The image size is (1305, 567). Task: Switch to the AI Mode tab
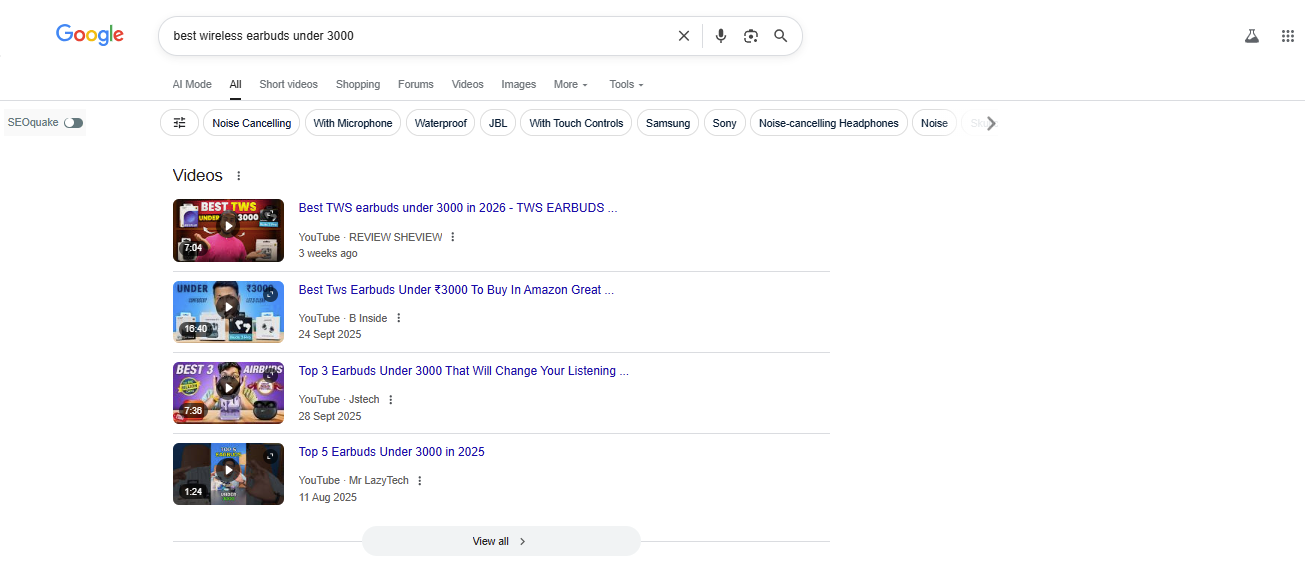[x=192, y=84]
